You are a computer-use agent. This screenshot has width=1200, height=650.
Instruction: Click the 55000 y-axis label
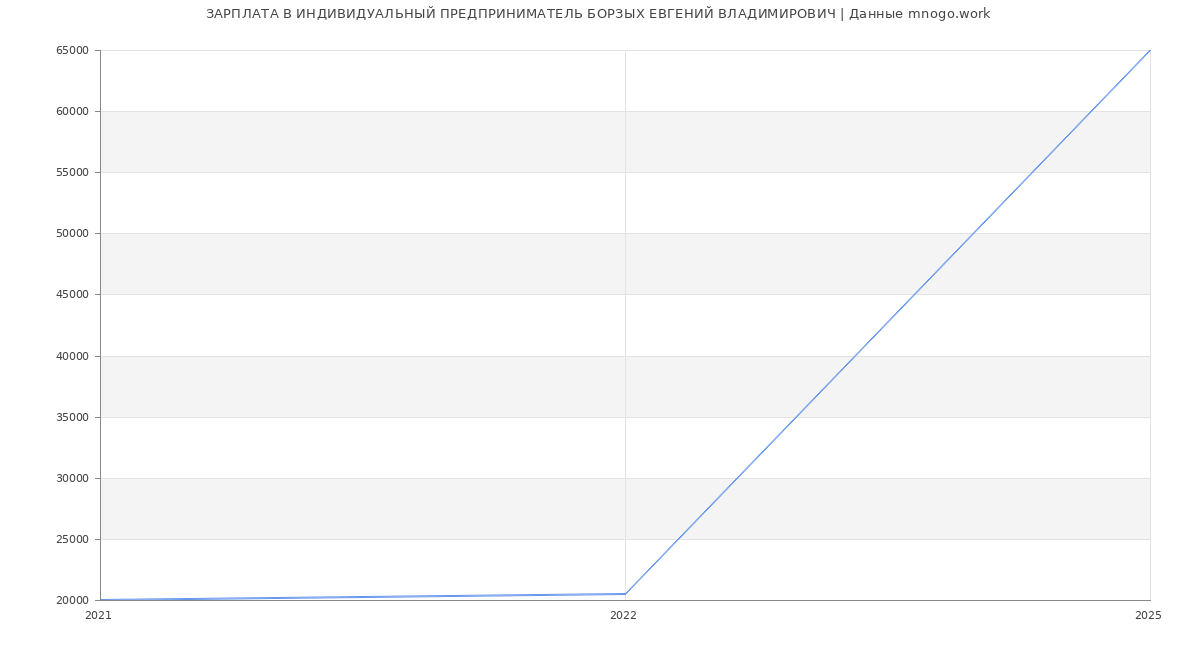72,173
